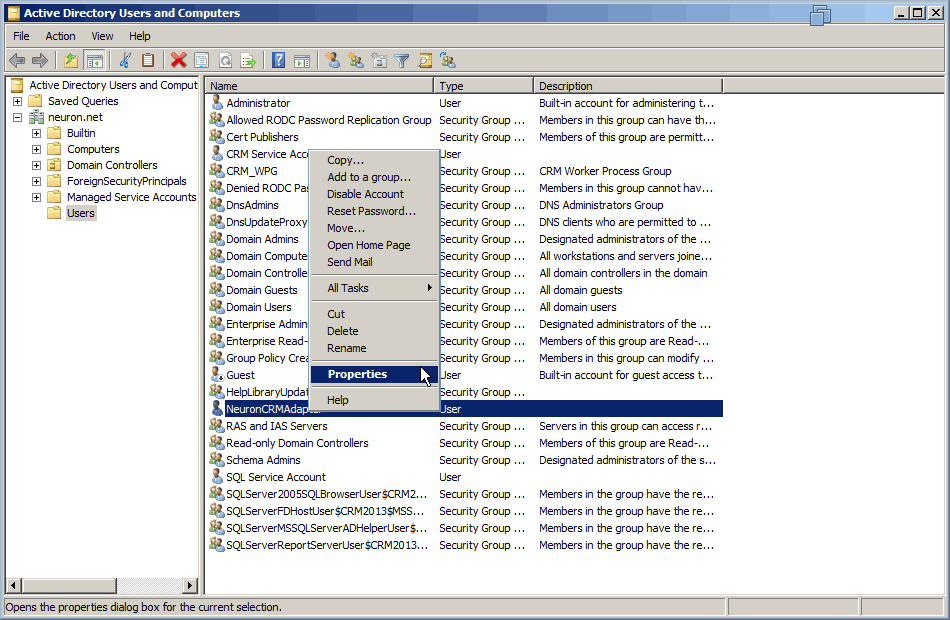Image resolution: width=950 pixels, height=620 pixels.
Task: Open the View menu
Action: point(102,36)
